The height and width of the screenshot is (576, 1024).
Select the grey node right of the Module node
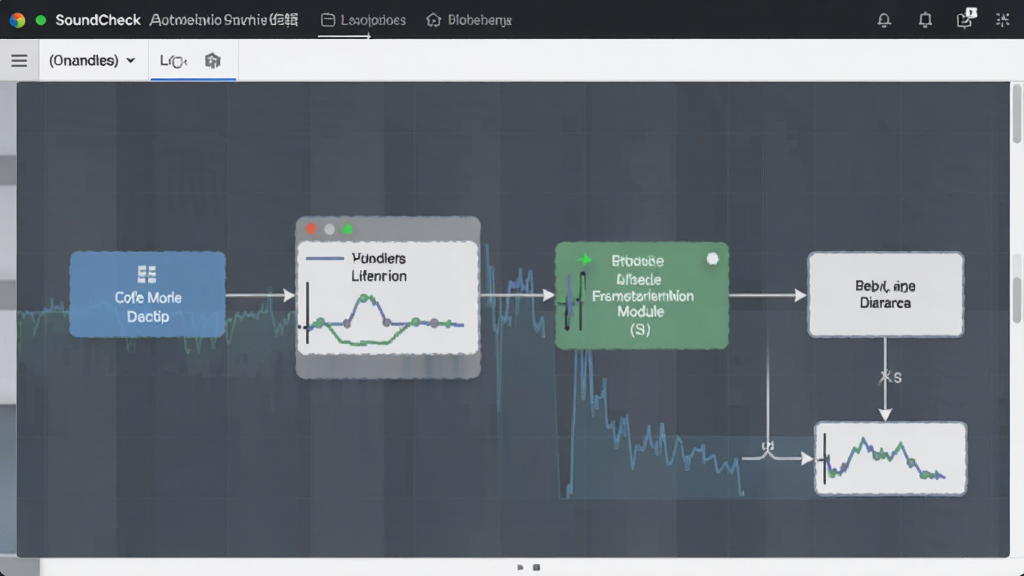pos(886,295)
